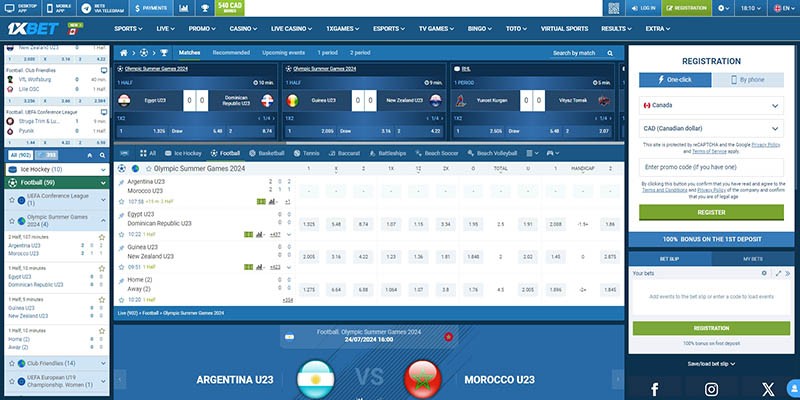Switch to MY BETS tab
The image size is (800, 400).
(753, 259)
